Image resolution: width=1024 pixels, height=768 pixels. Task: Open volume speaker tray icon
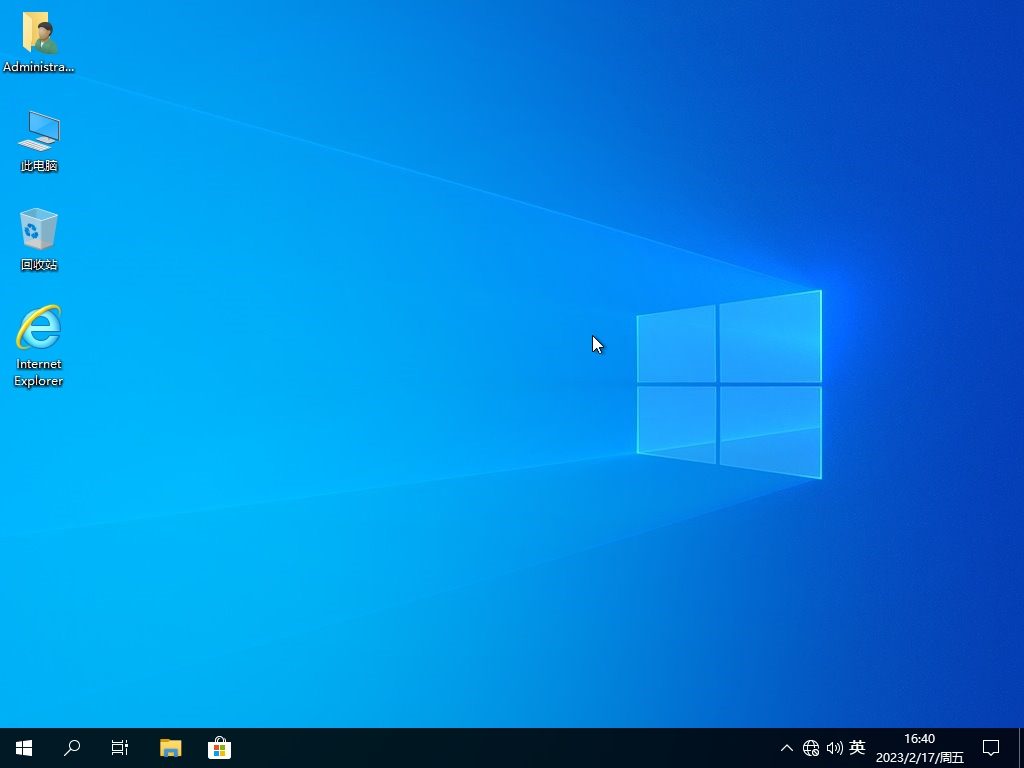pyautogui.click(x=835, y=748)
